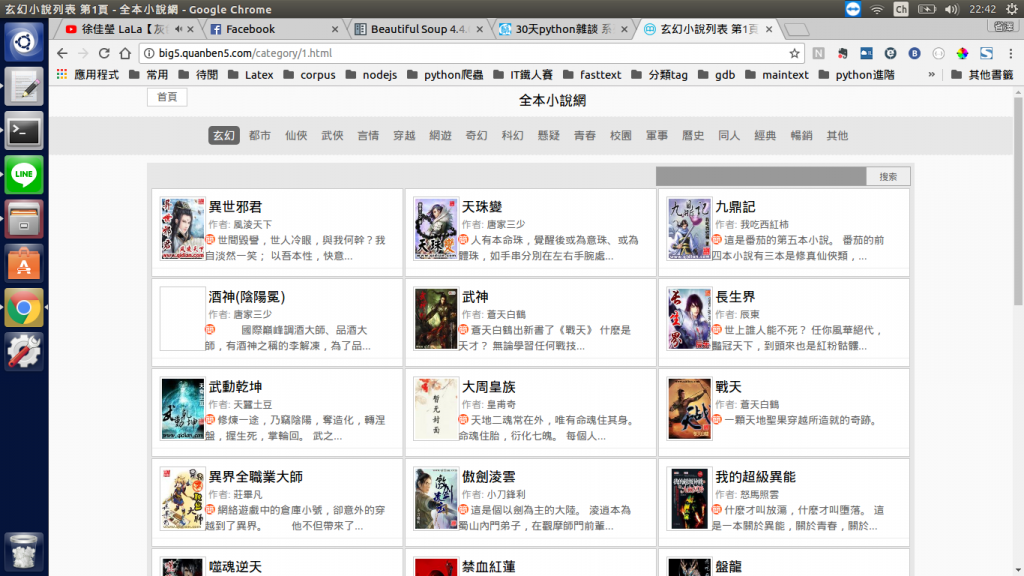Click the 搜索 search button
The image size is (1024, 576).
tap(888, 176)
